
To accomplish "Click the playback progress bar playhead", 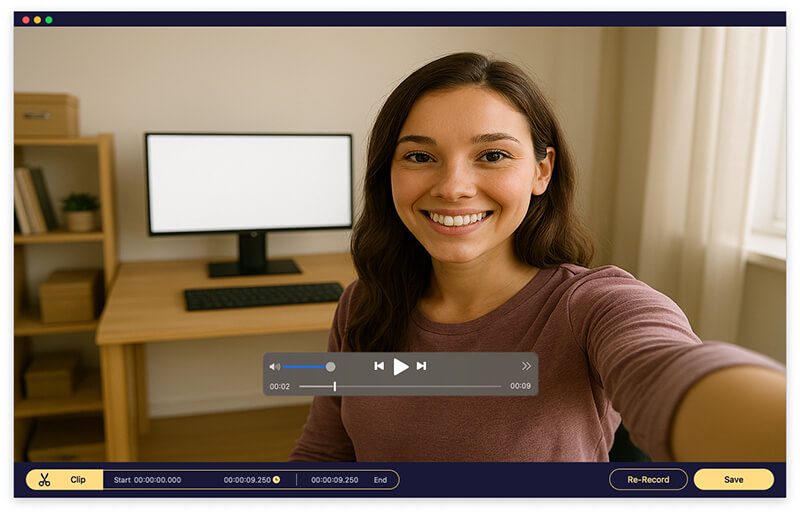I will pyautogui.click(x=334, y=386).
